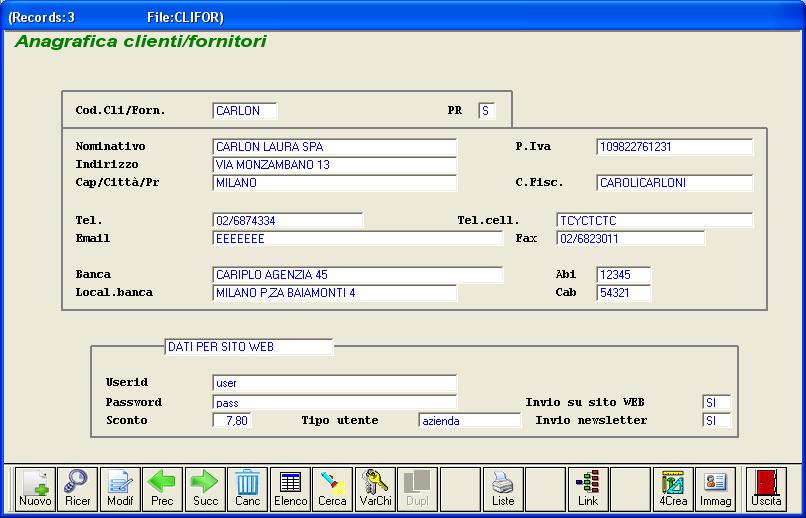Click the Nominativo field CARLON LAURA SPA

(x=335, y=147)
